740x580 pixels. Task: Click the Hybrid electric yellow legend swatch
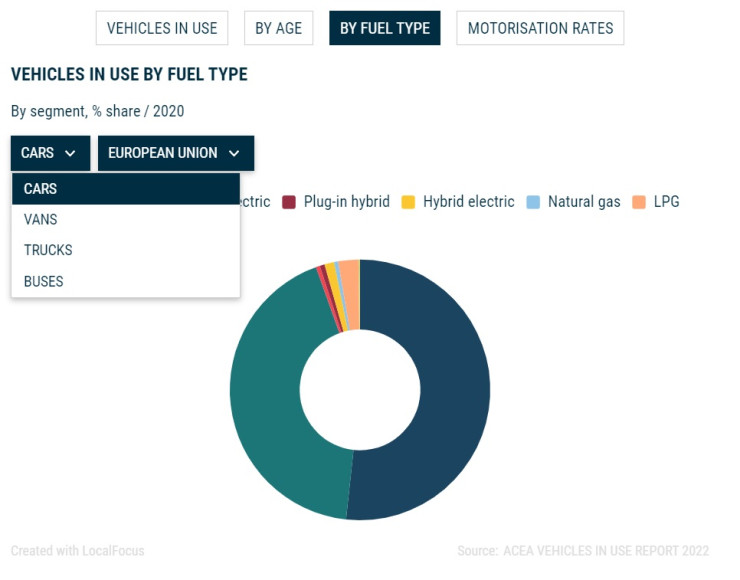tap(408, 202)
